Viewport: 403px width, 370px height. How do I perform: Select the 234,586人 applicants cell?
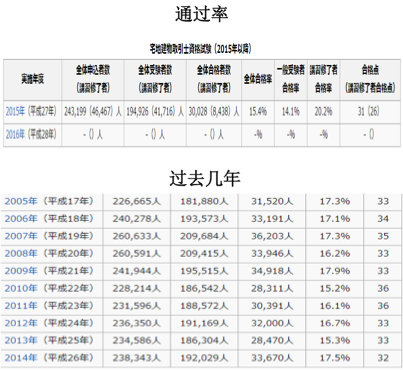pyautogui.click(x=137, y=340)
